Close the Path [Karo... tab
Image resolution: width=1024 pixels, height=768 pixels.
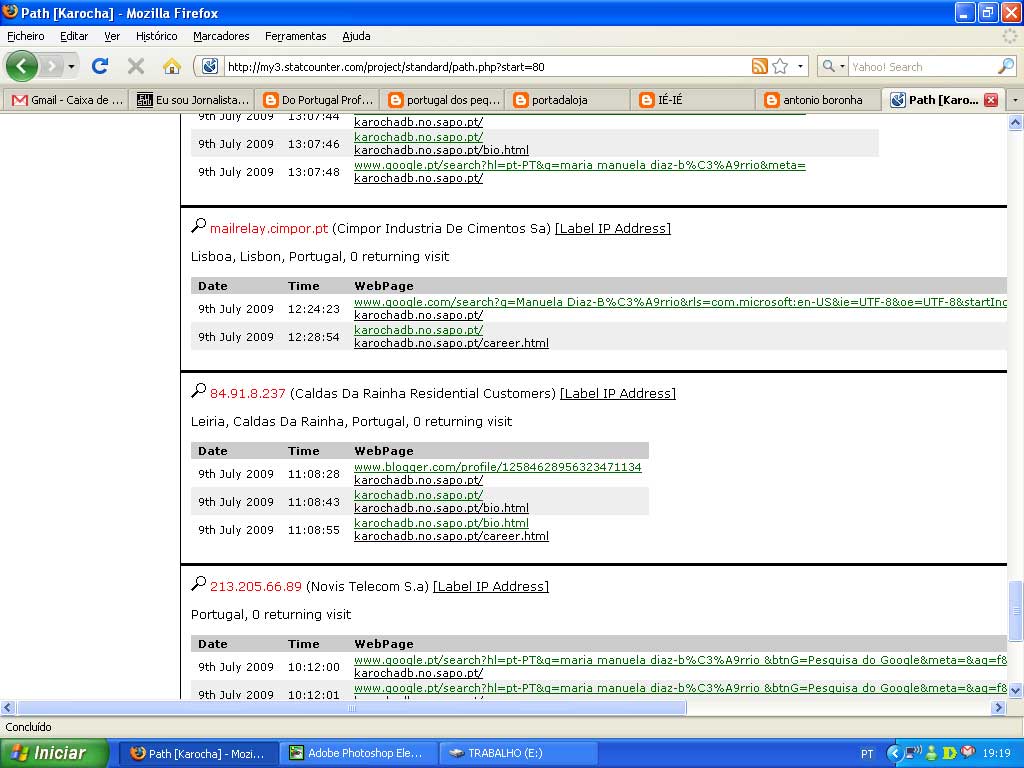(x=991, y=100)
